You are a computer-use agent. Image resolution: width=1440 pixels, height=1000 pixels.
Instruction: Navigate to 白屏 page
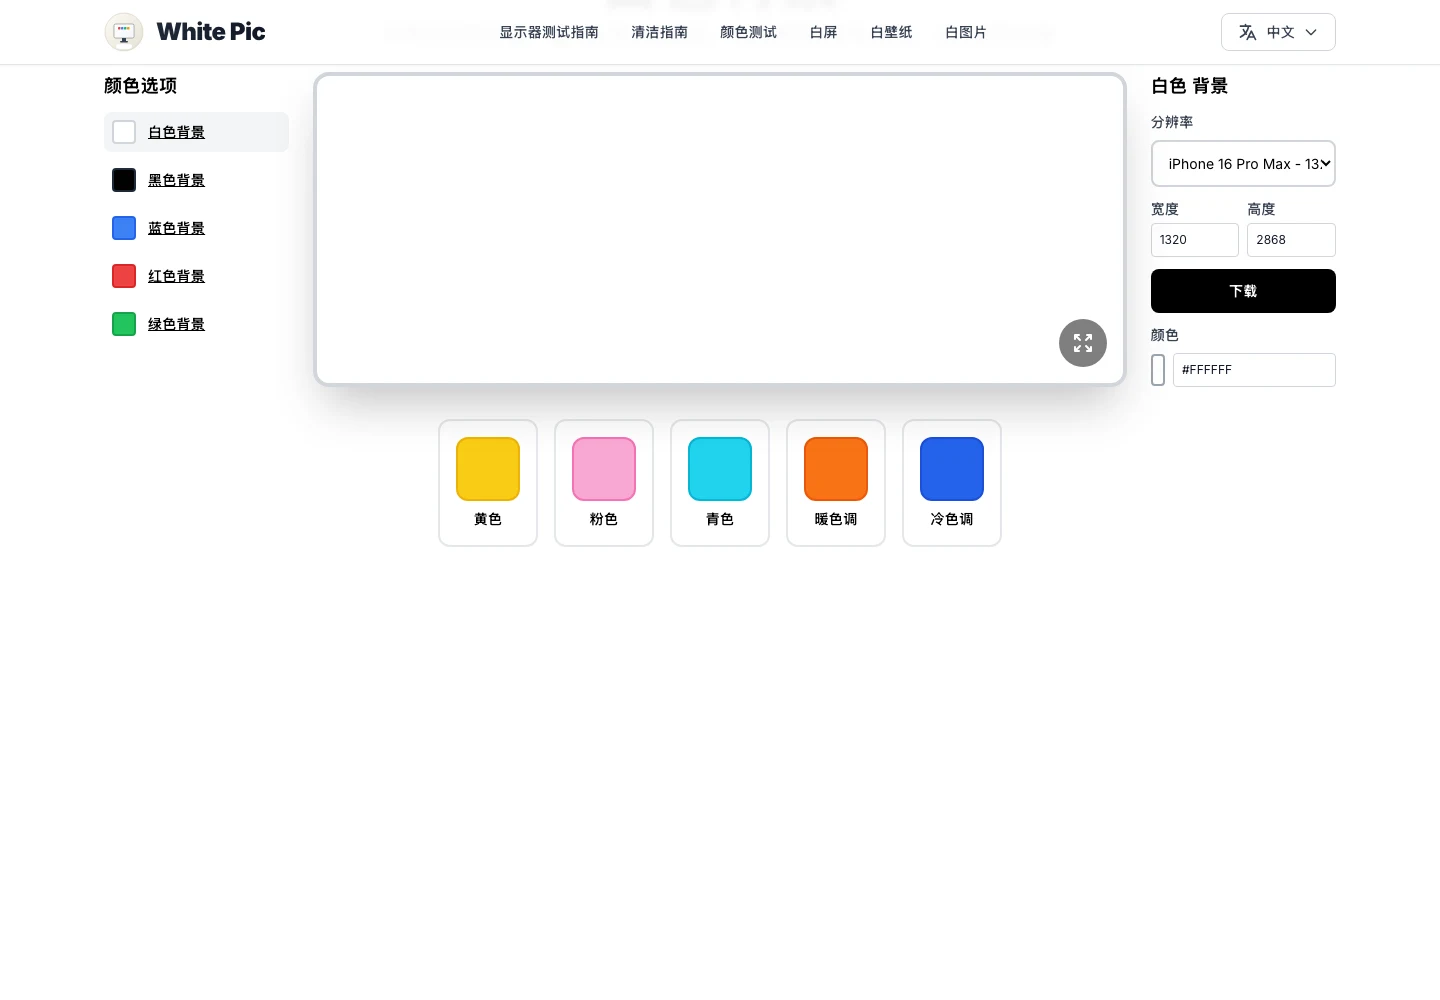point(823,32)
